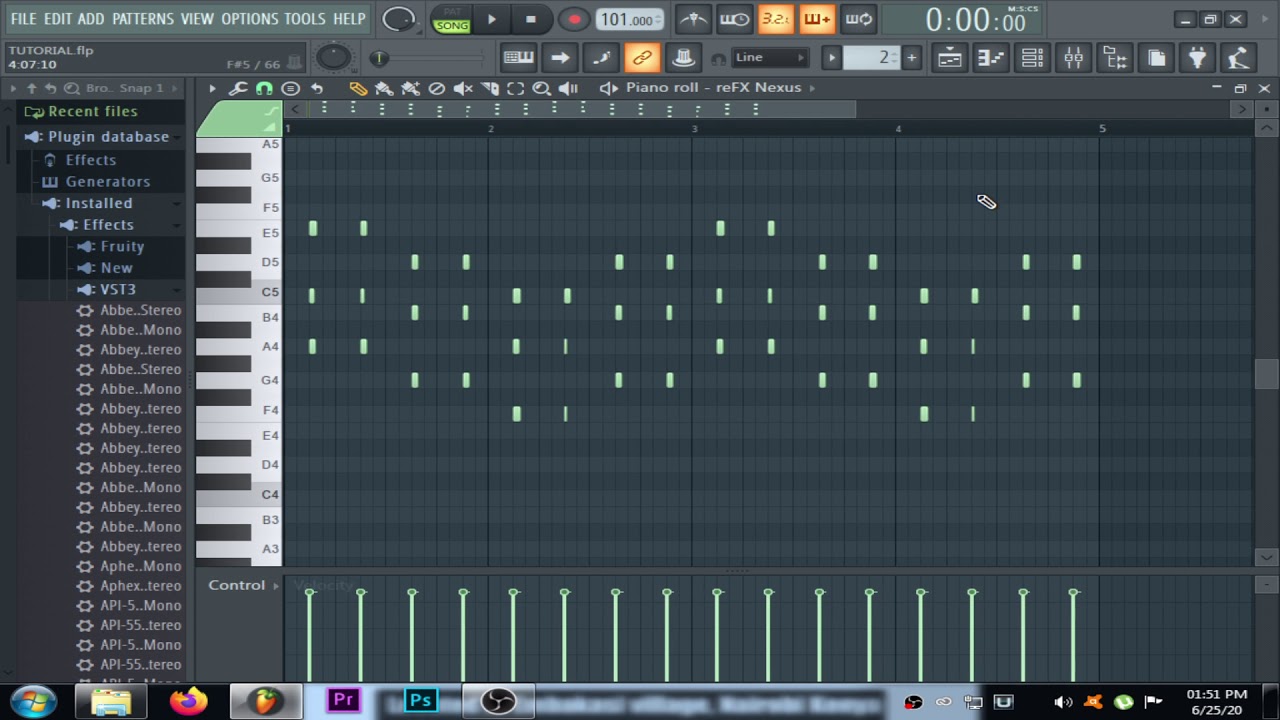Click the tempo value 101.000
The image size is (1280, 720).
coord(629,20)
